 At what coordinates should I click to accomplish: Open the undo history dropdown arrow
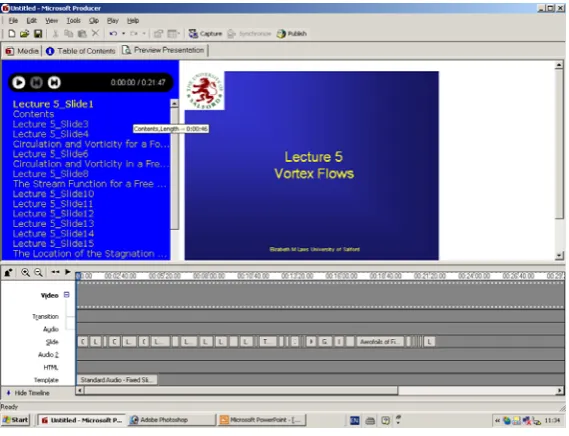(x=123, y=34)
